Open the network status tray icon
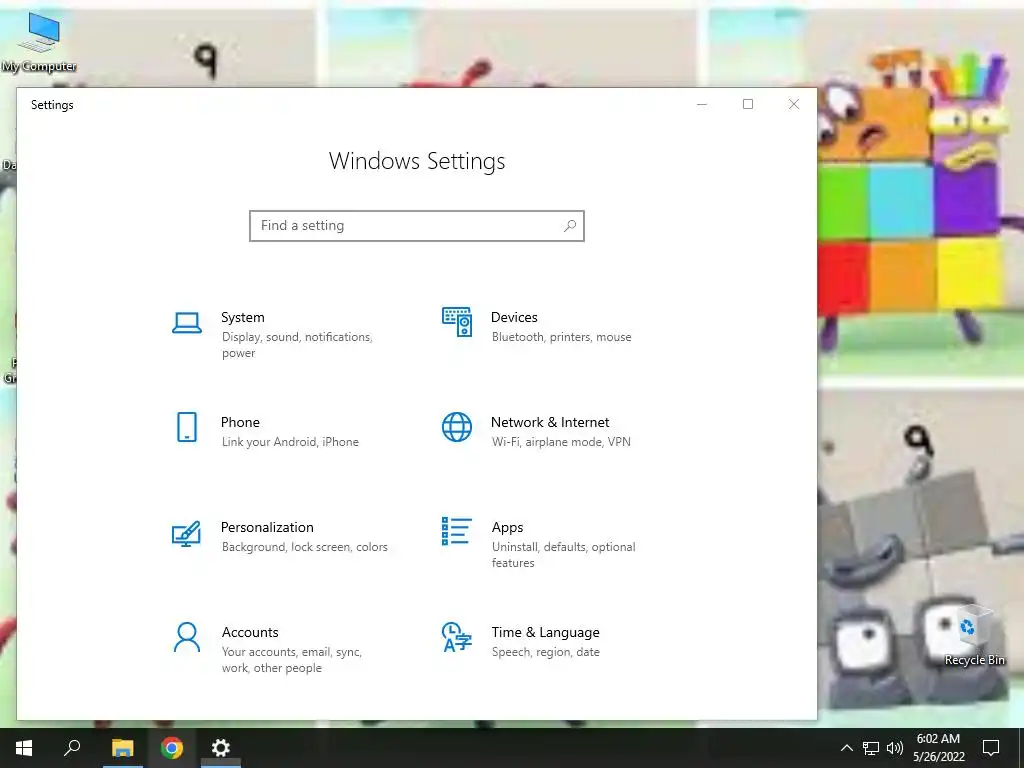The height and width of the screenshot is (768, 1024). pyautogui.click(x=871, y=748)
